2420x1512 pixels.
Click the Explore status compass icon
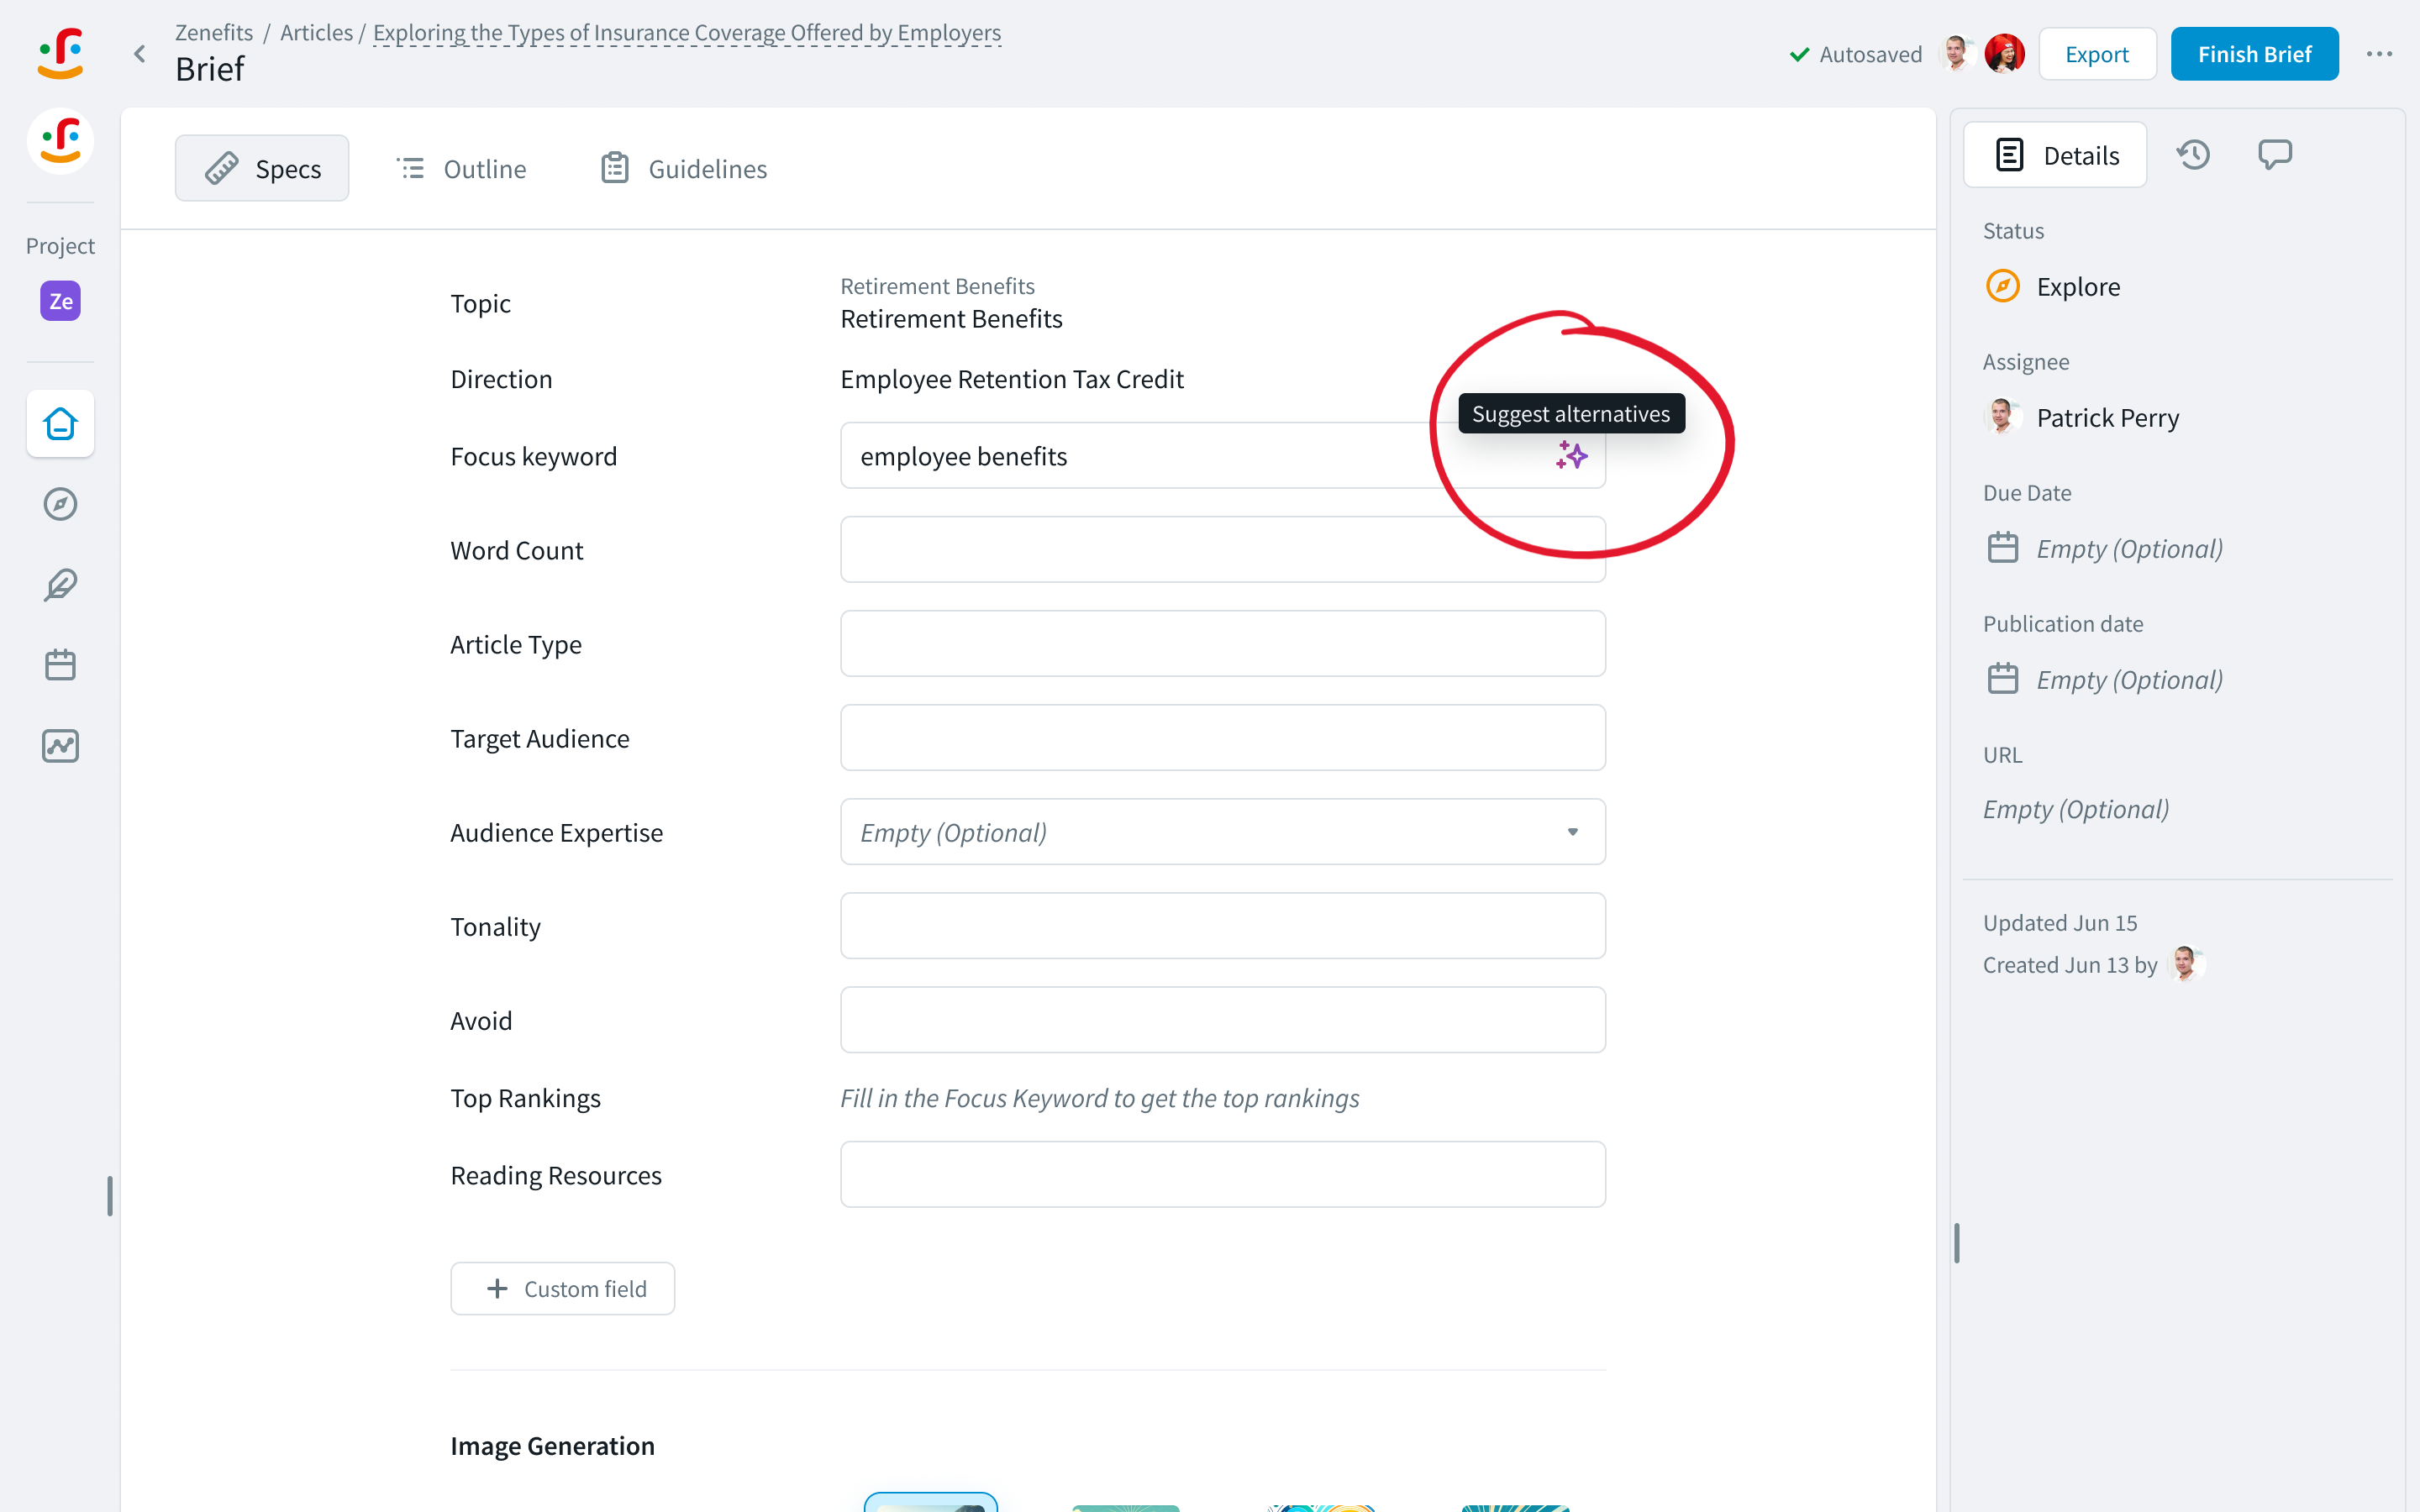click(x=2003, y=286)
